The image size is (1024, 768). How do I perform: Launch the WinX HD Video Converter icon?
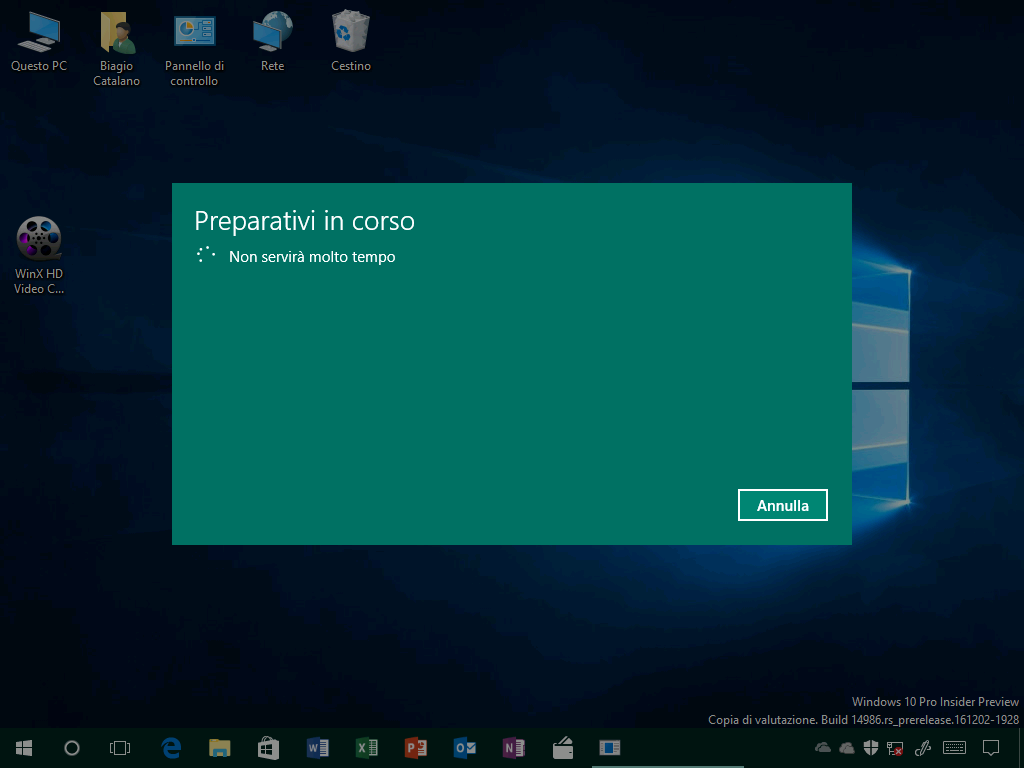[x=39, y=255]
